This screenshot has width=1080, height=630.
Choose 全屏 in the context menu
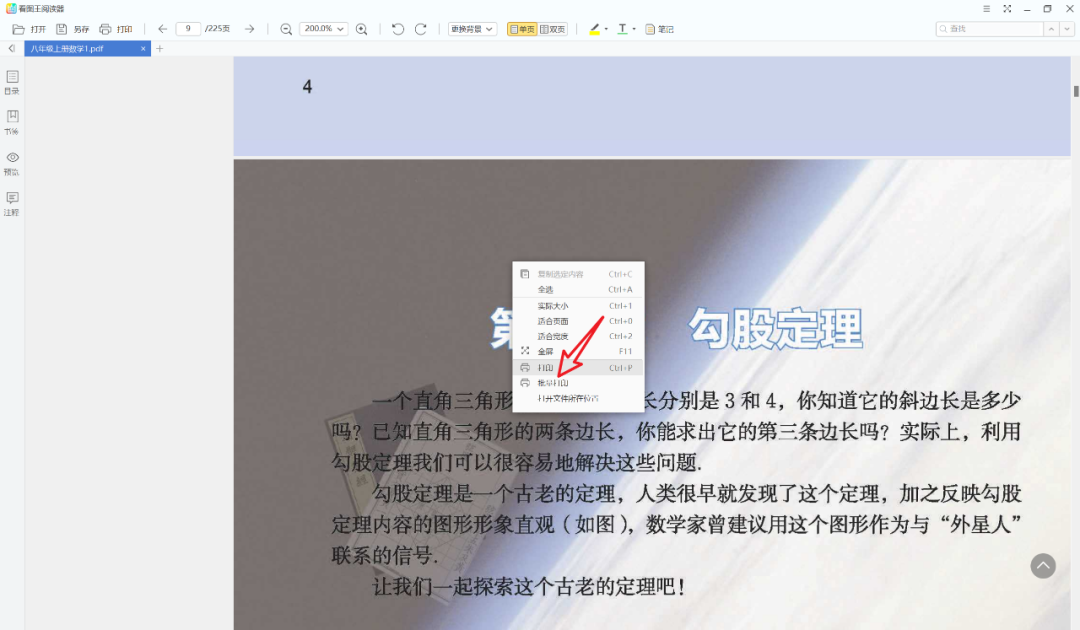[578, 351]
